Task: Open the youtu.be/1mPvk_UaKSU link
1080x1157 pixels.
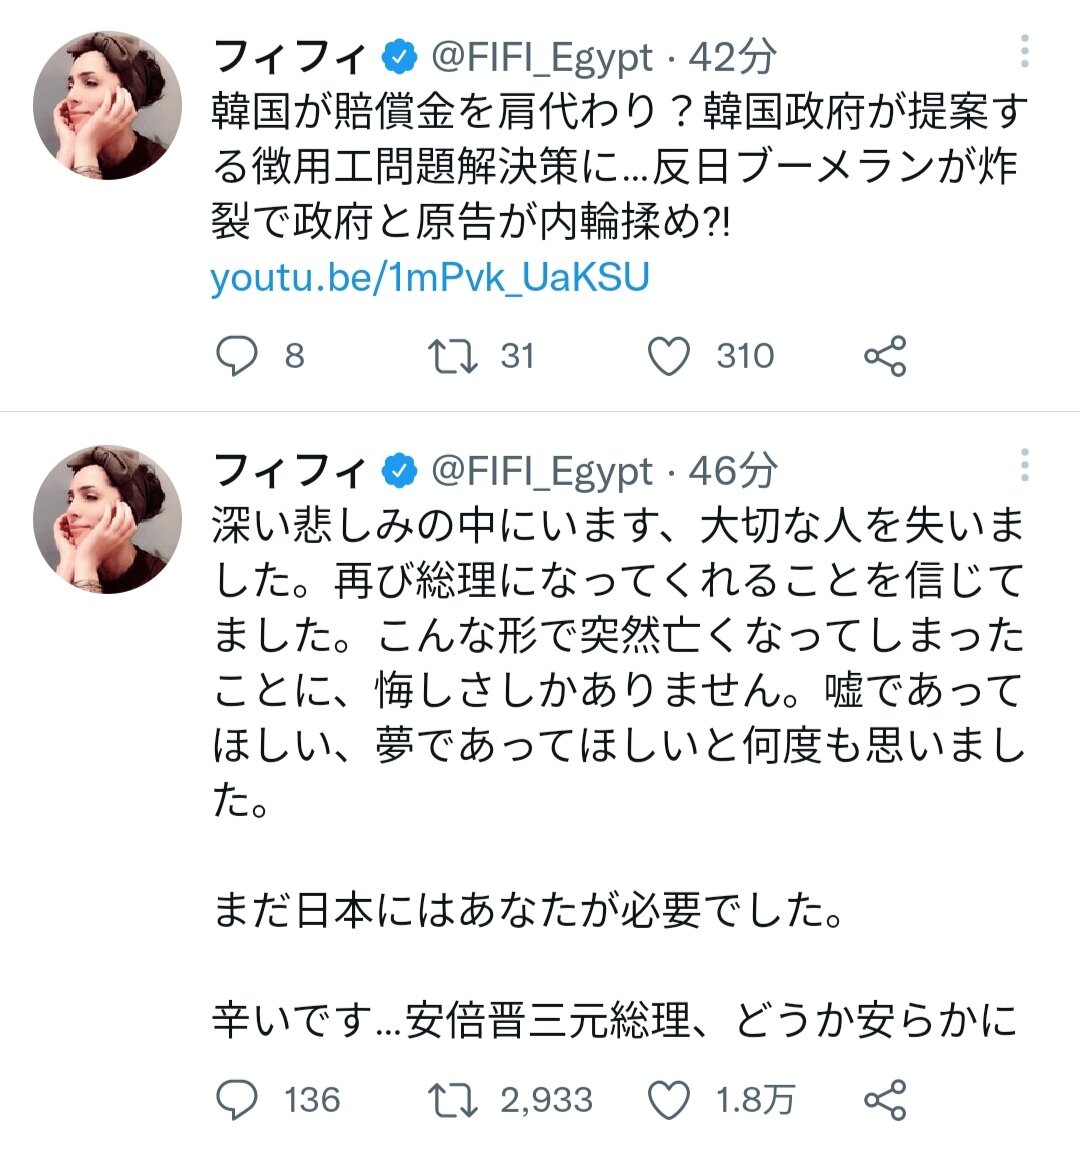Action: [x=430, y=277]
